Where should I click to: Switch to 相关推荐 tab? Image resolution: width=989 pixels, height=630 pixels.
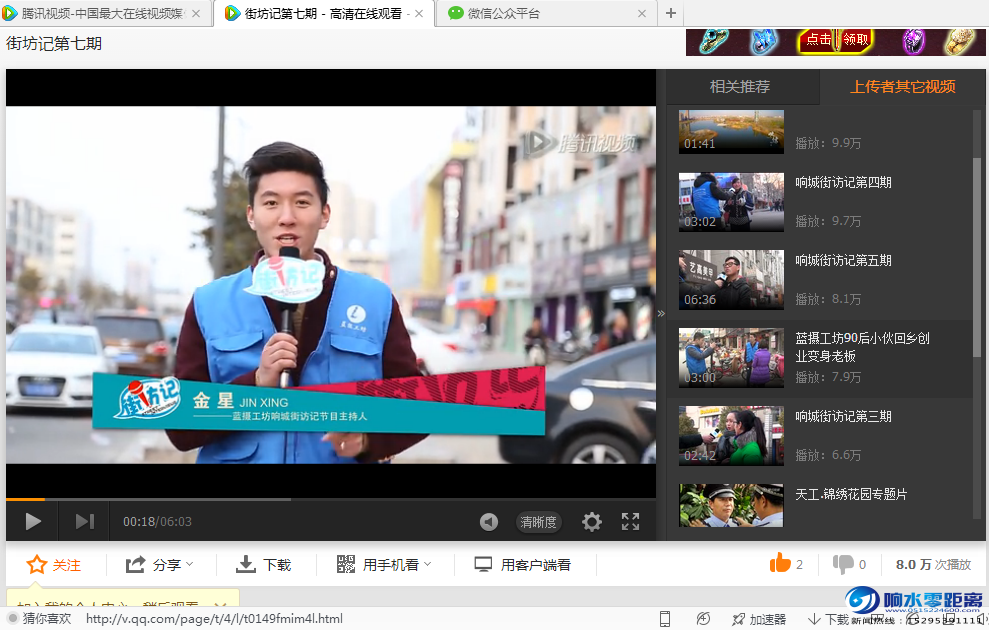click(740, 86)
